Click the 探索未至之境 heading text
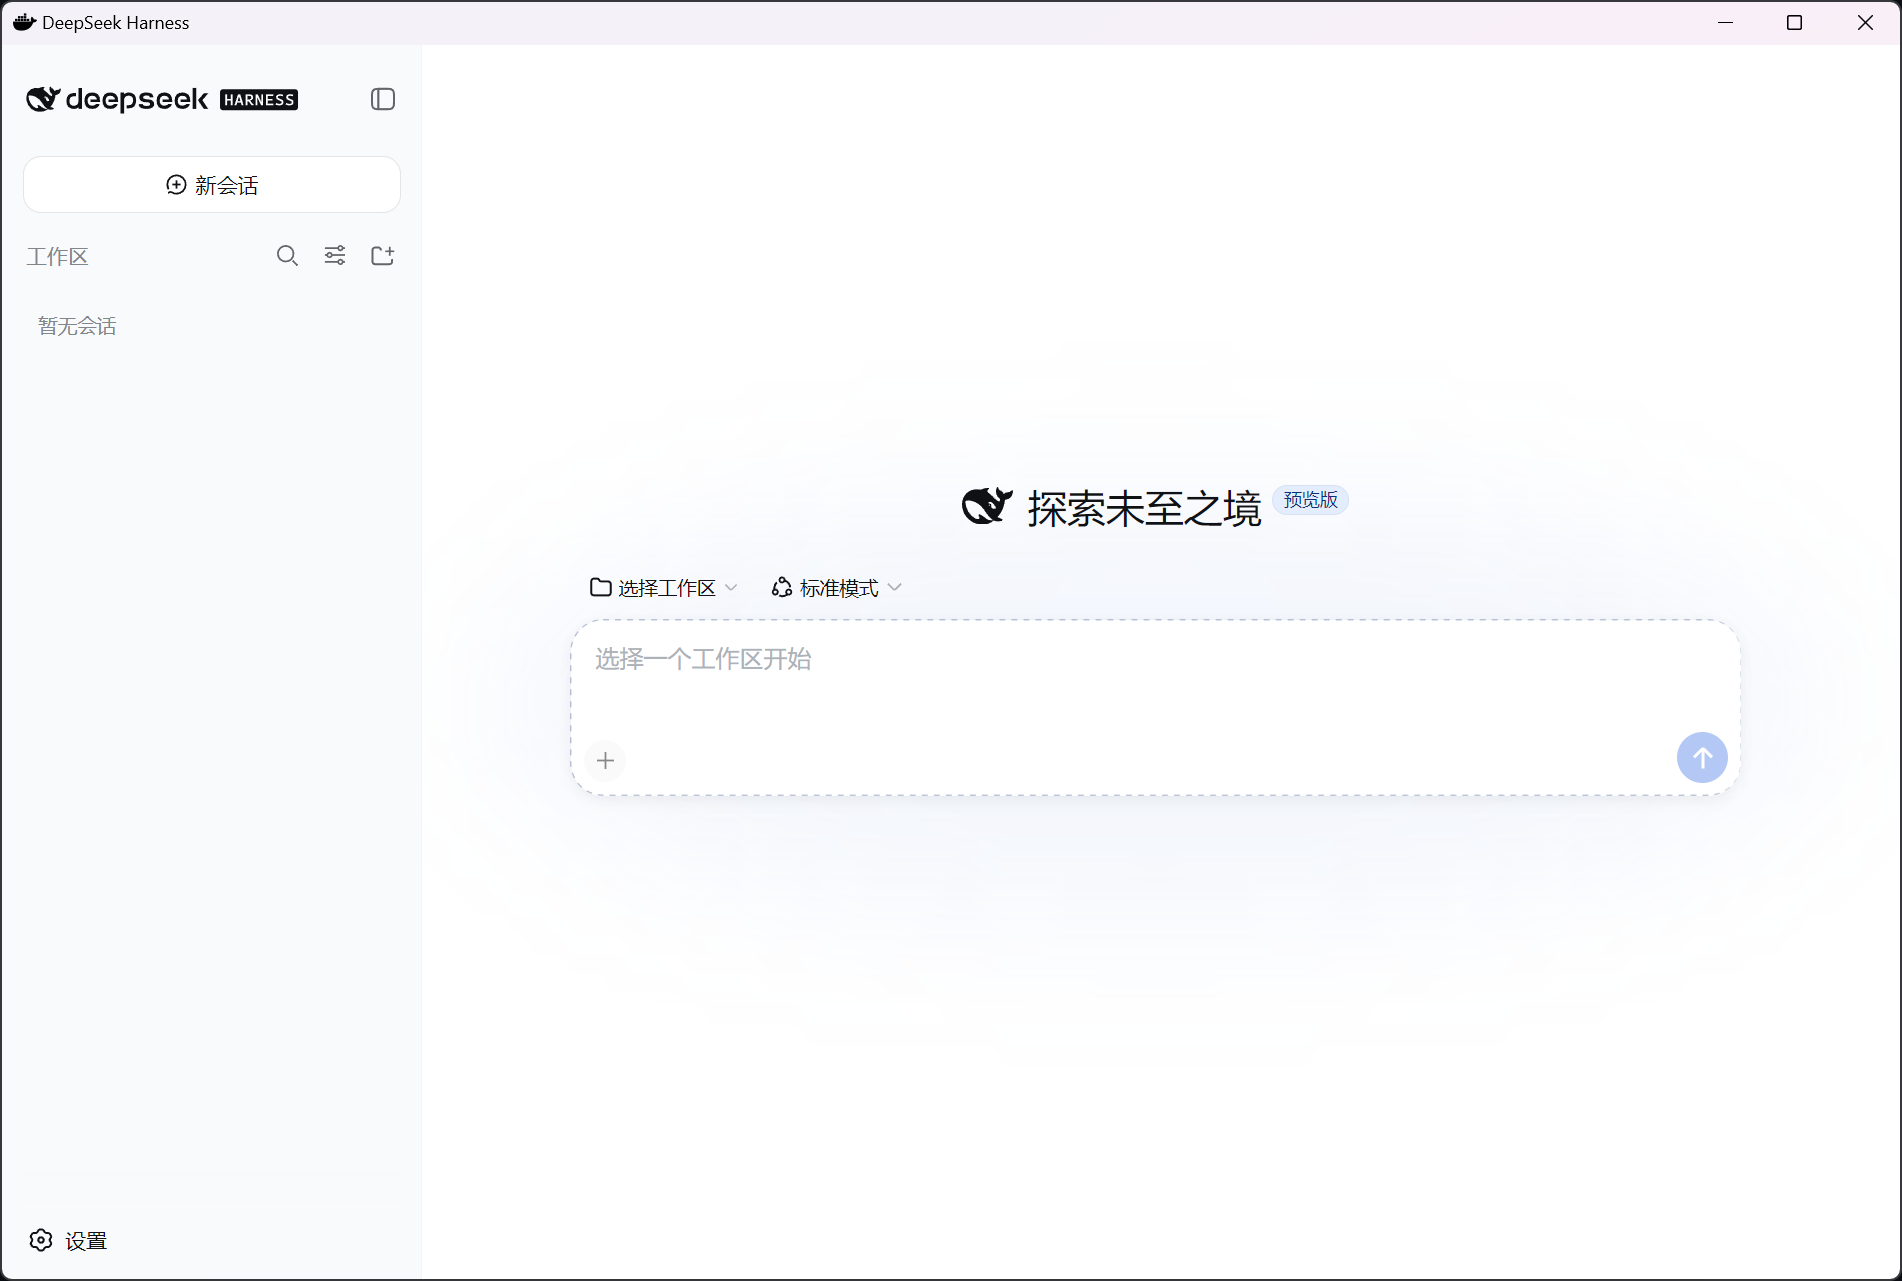 [x=1144, y=509]
